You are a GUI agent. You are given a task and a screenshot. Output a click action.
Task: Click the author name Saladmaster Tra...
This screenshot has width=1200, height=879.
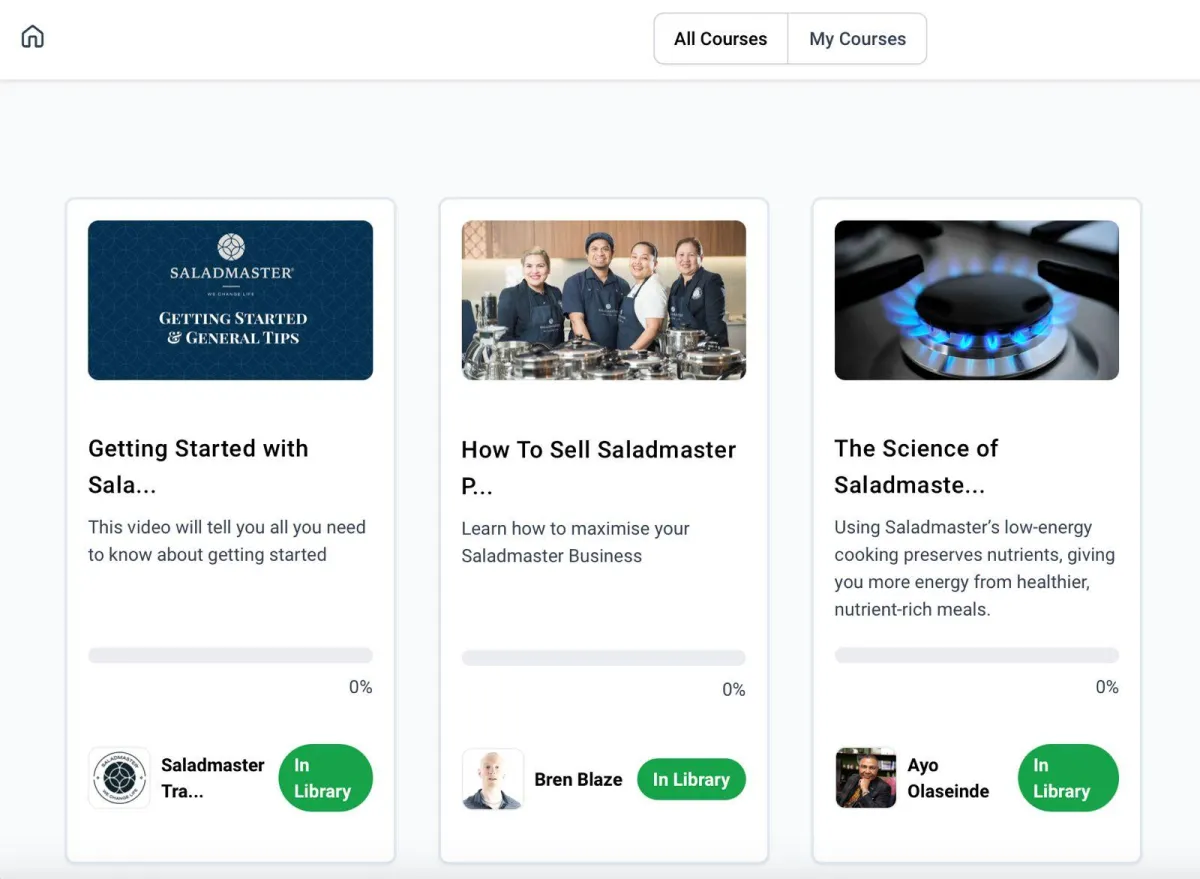coord(213,778)
